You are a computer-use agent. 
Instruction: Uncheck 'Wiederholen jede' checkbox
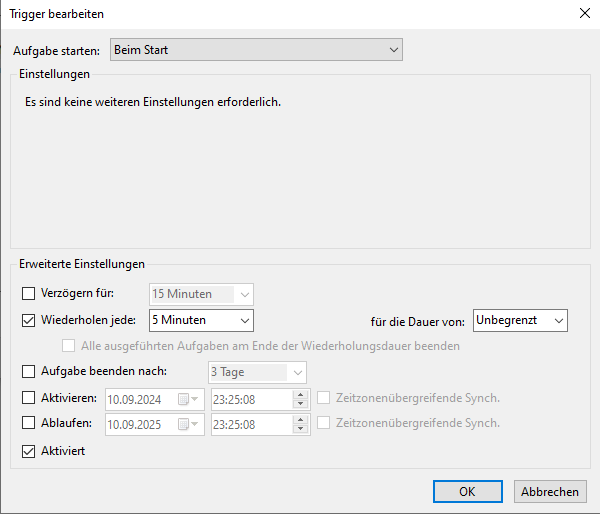tap(28, 320)
